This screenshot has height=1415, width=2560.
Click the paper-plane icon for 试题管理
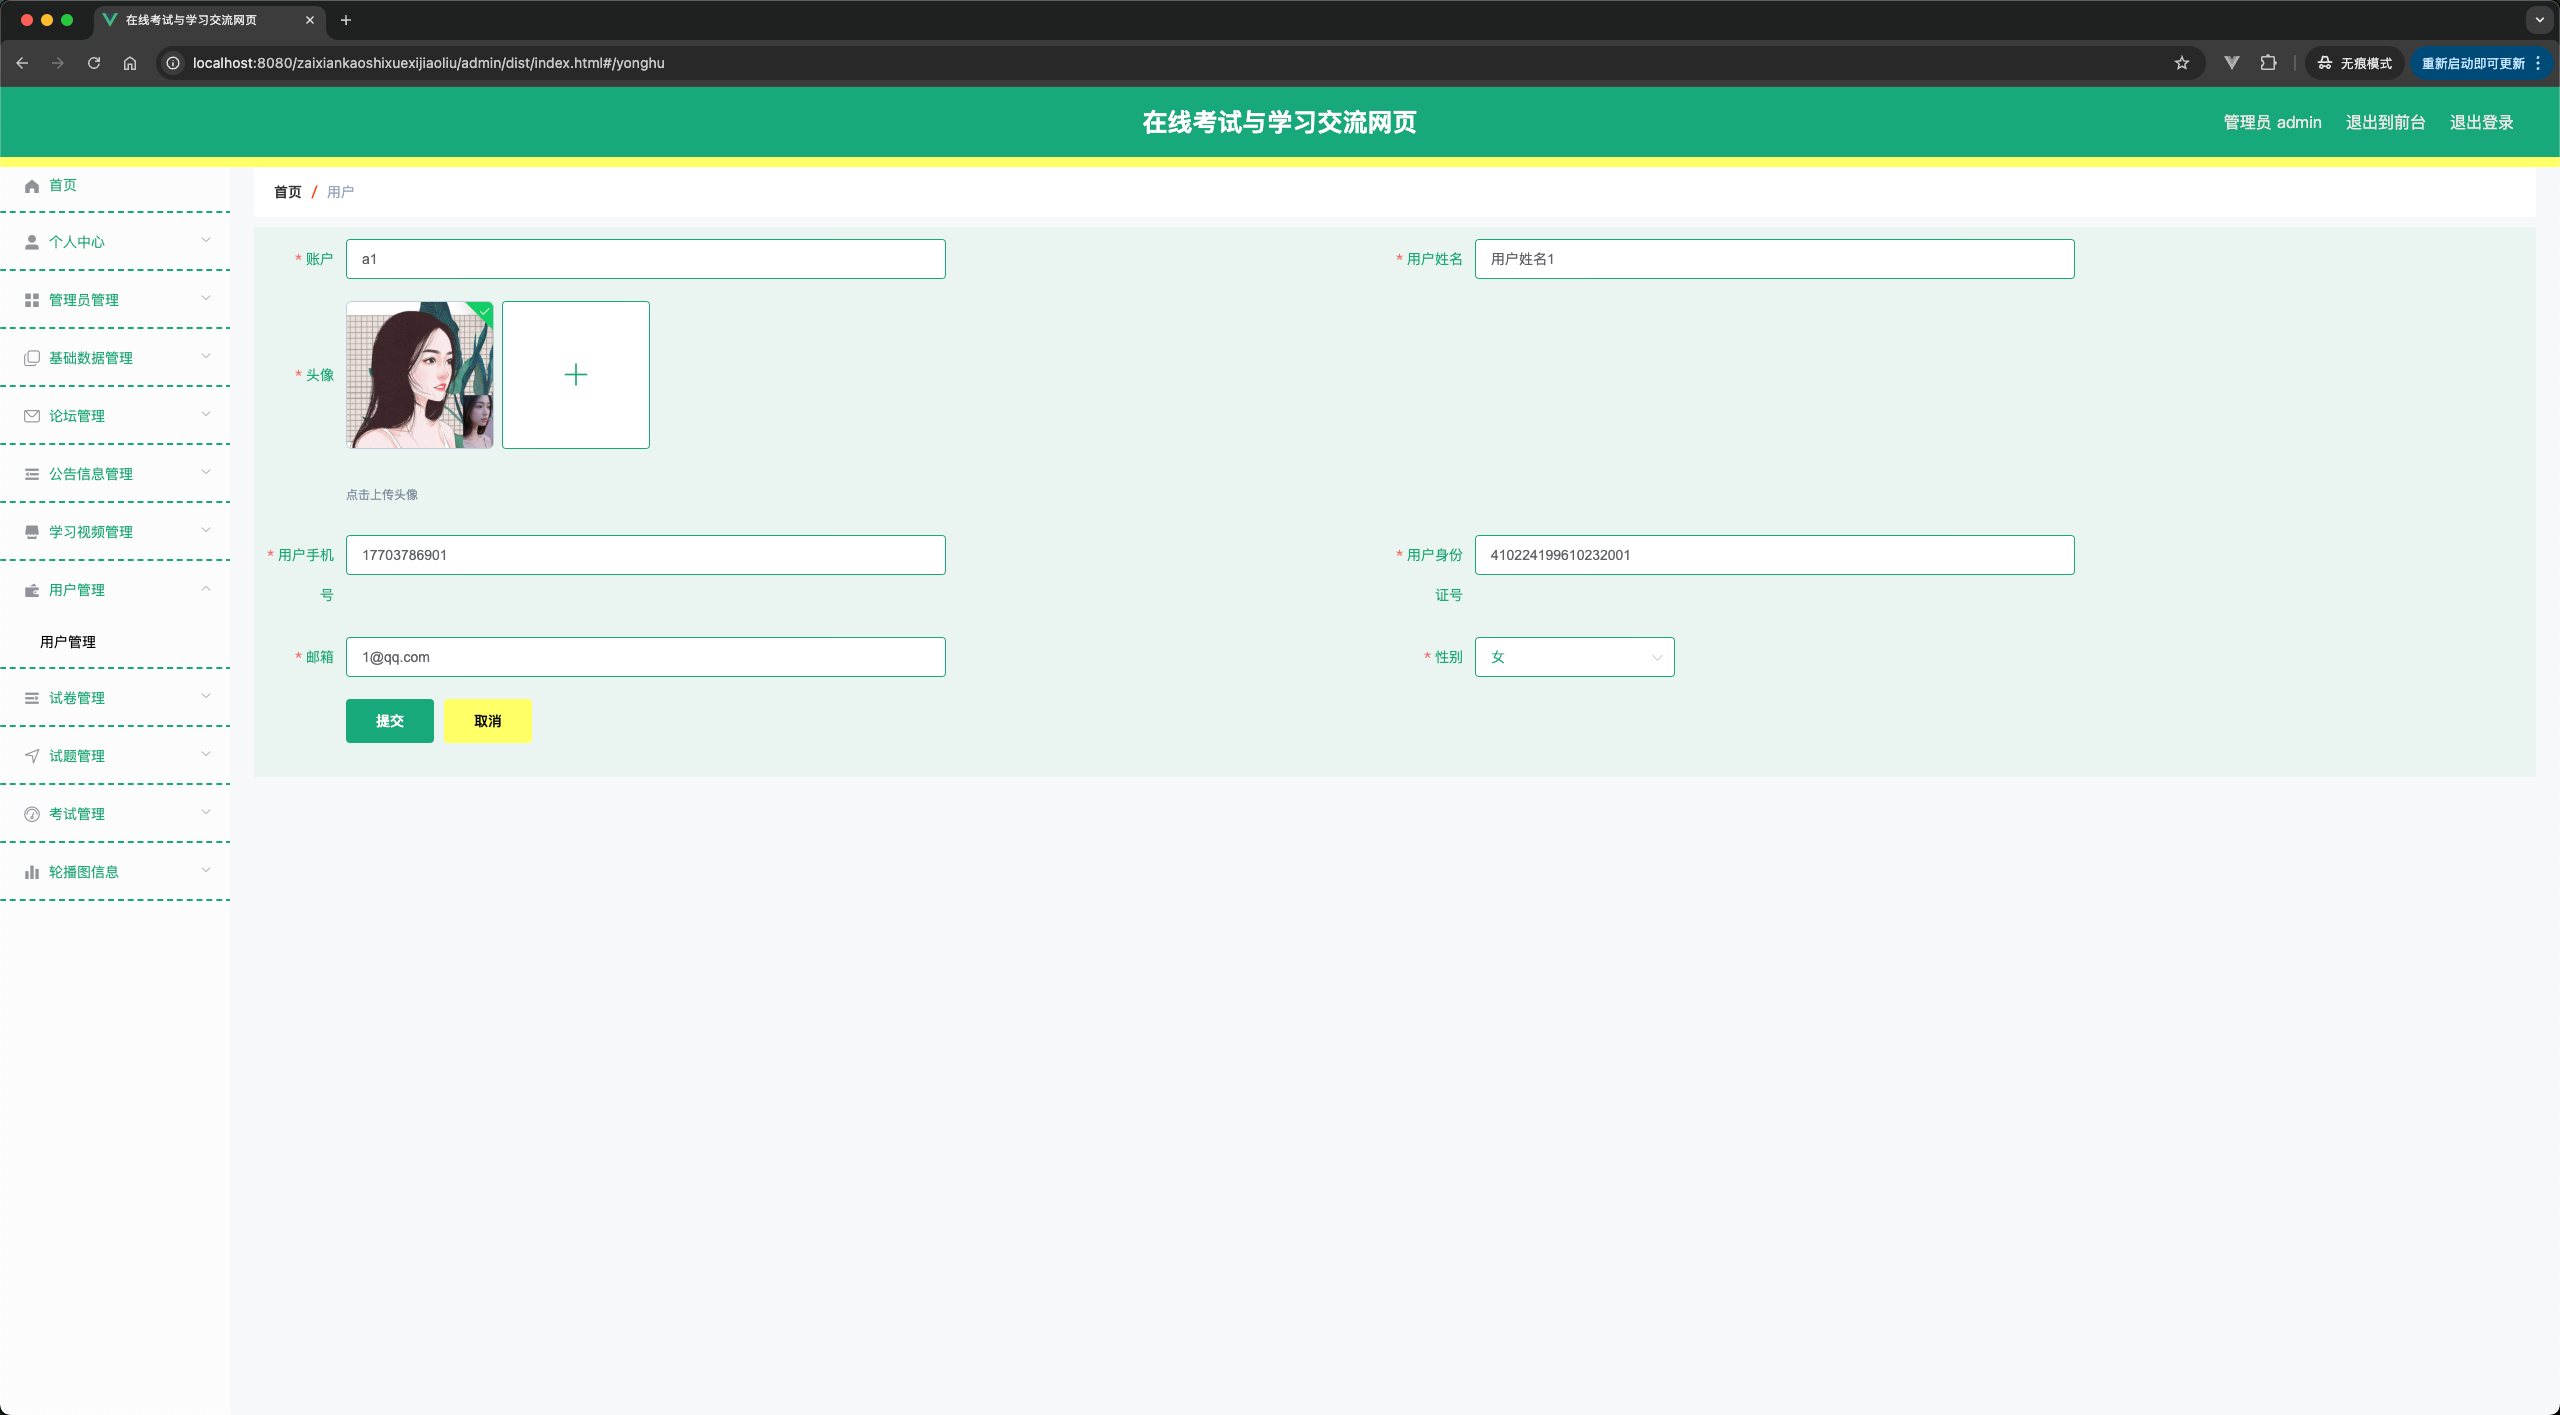[x=32, y=756]
